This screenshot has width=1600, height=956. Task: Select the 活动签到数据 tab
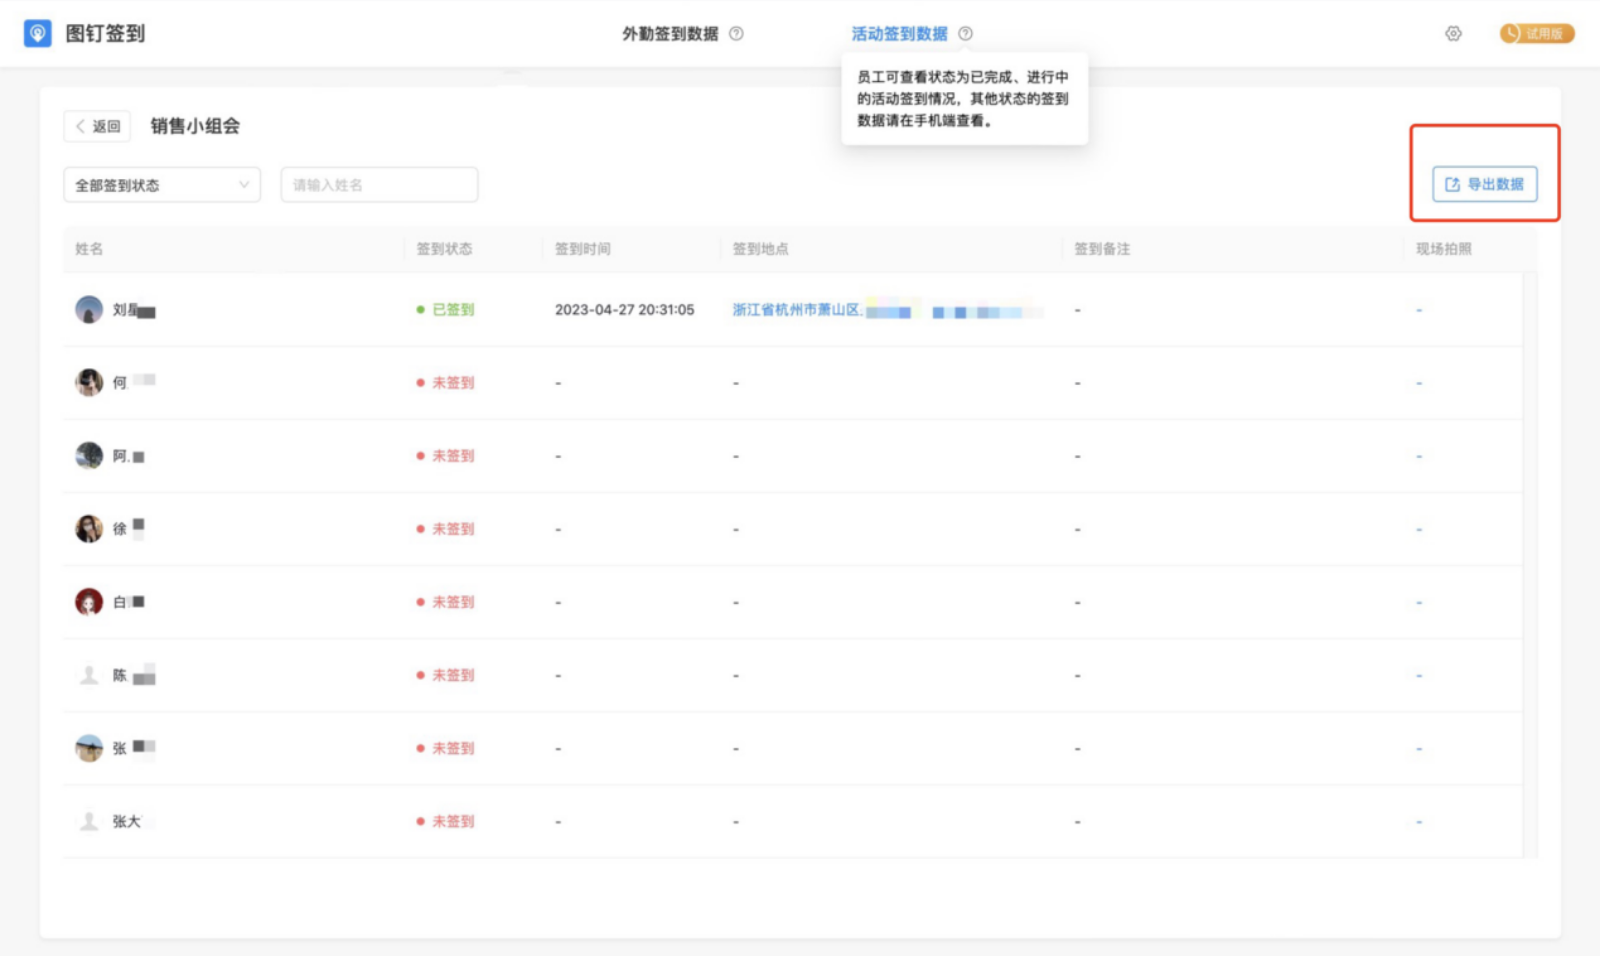[x=899, y=34]
